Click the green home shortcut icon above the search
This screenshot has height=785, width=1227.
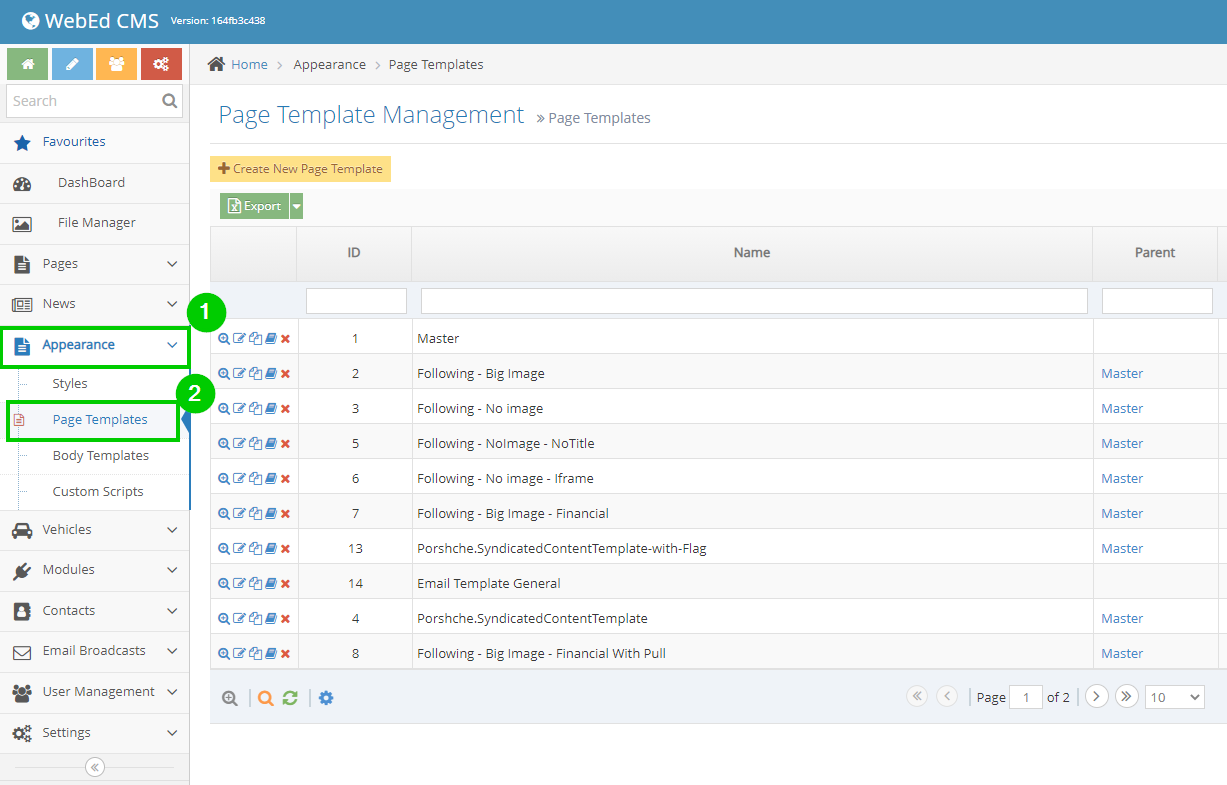click(x=27, y=63)
